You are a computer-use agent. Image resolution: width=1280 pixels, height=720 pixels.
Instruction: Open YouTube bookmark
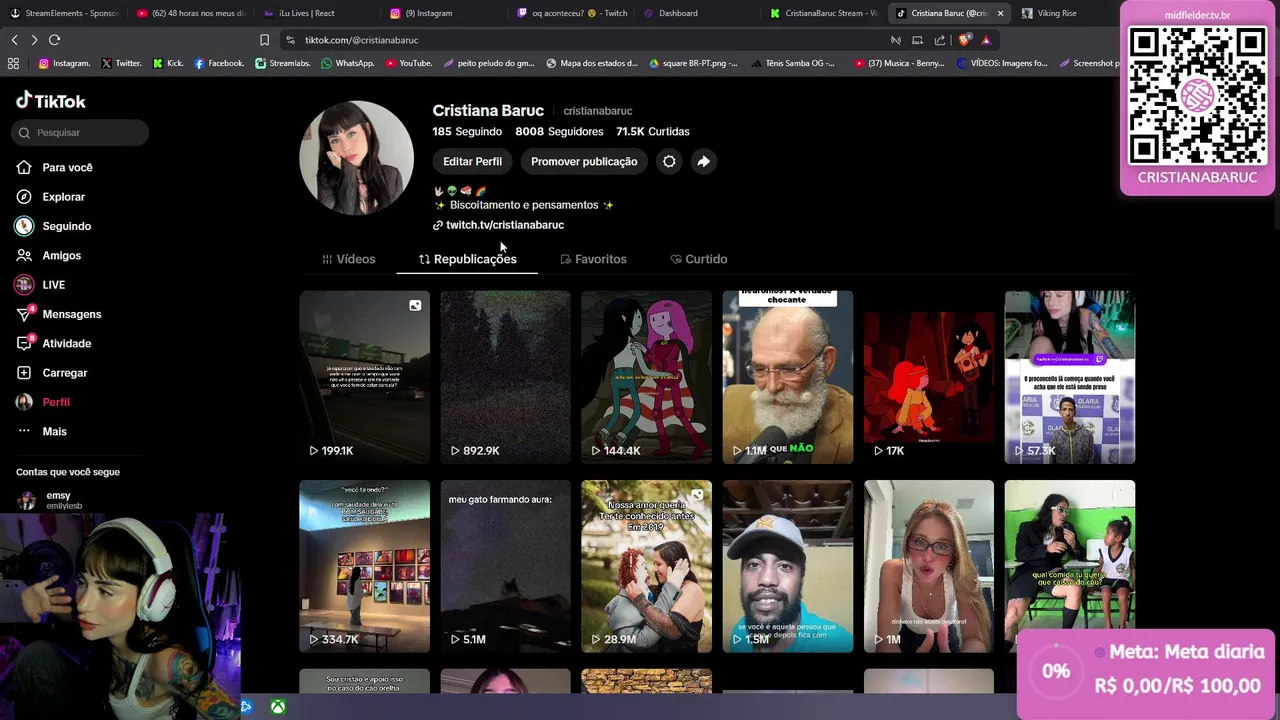pyautogui.click(x=409, y=63)
